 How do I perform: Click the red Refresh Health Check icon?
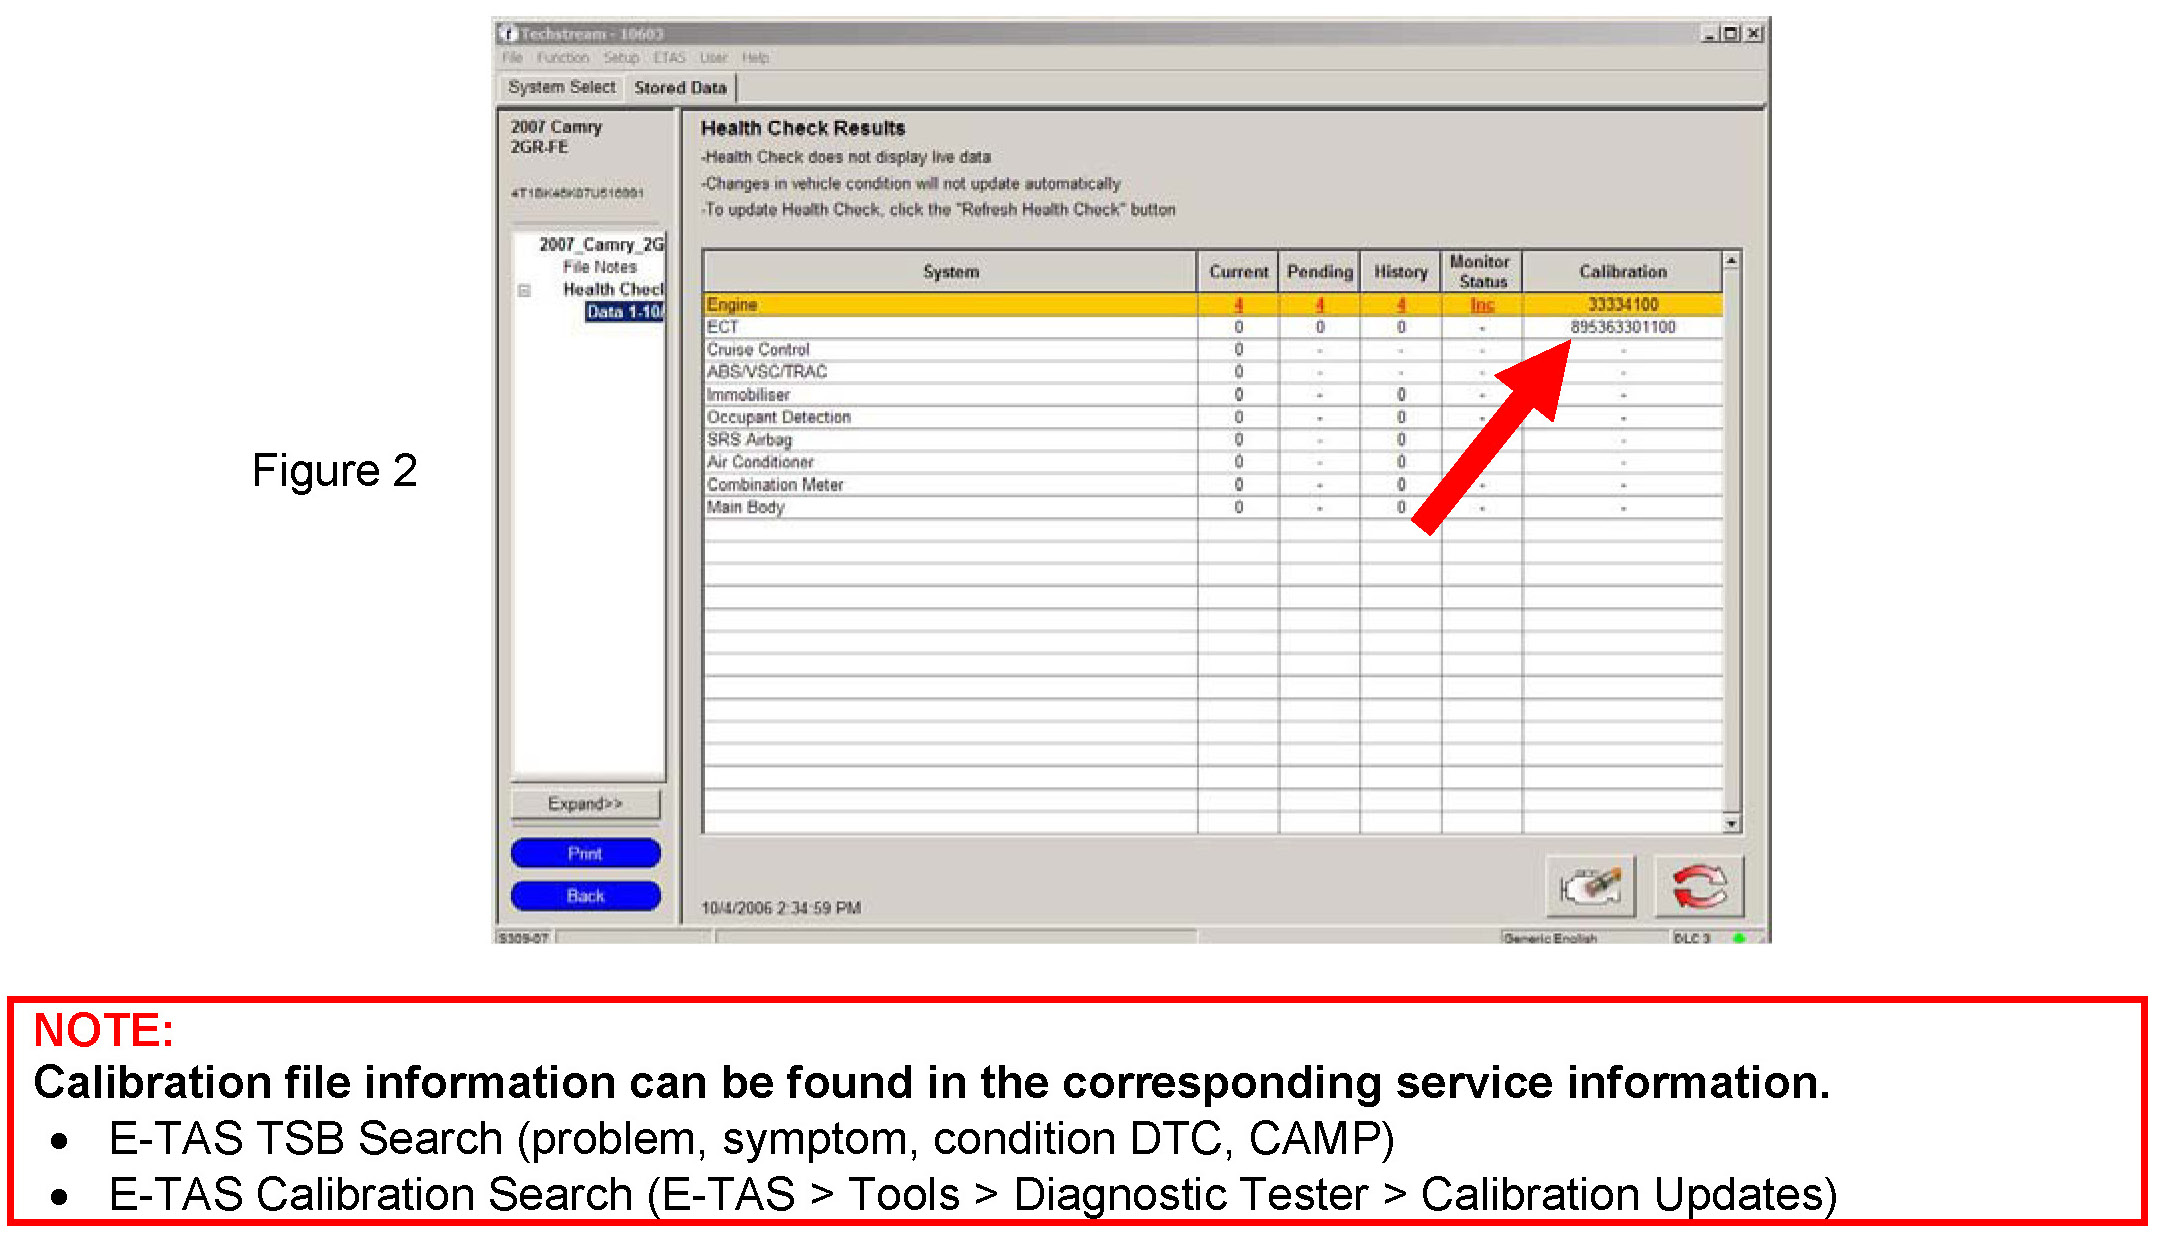[1698, 886]
